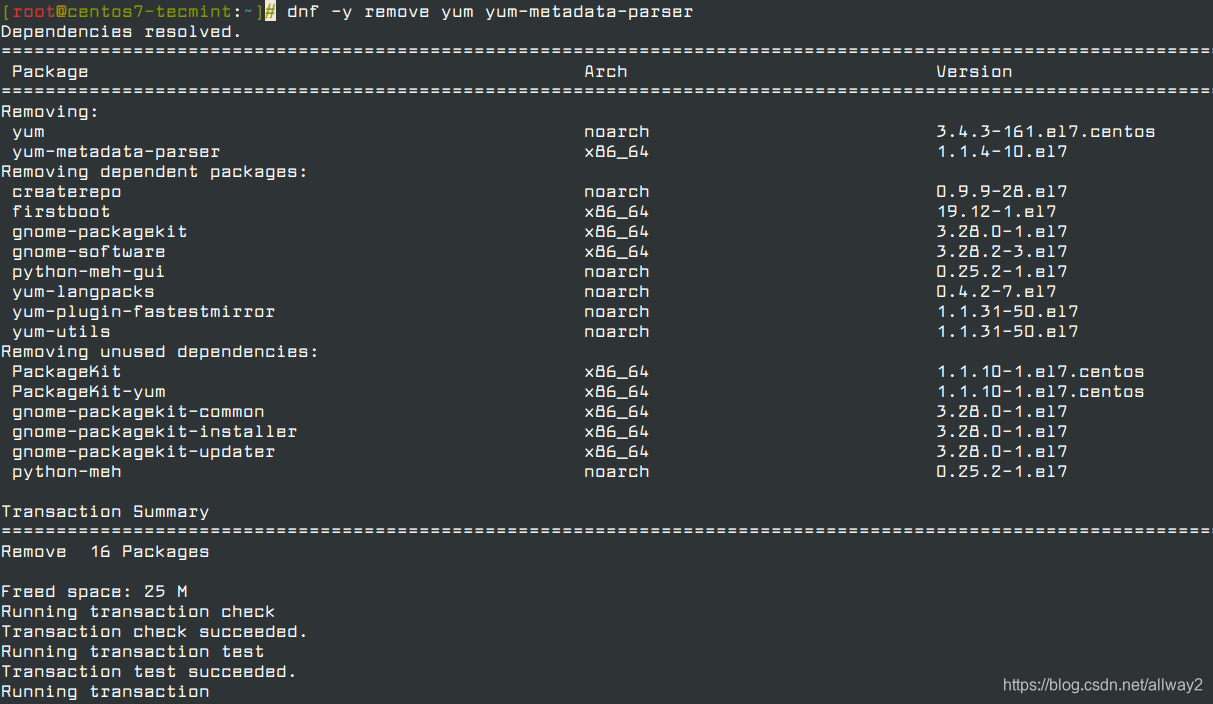The image size is (1213, 704).
Task: Click the yum-plugin-fastestmirror package name
Action: [x=144, y=312]
